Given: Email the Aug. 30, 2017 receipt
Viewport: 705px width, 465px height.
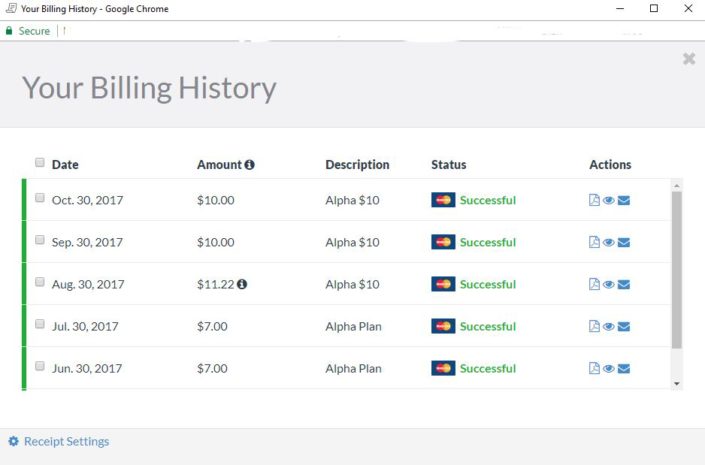Looking at the screenshot, I should (624, 285).
